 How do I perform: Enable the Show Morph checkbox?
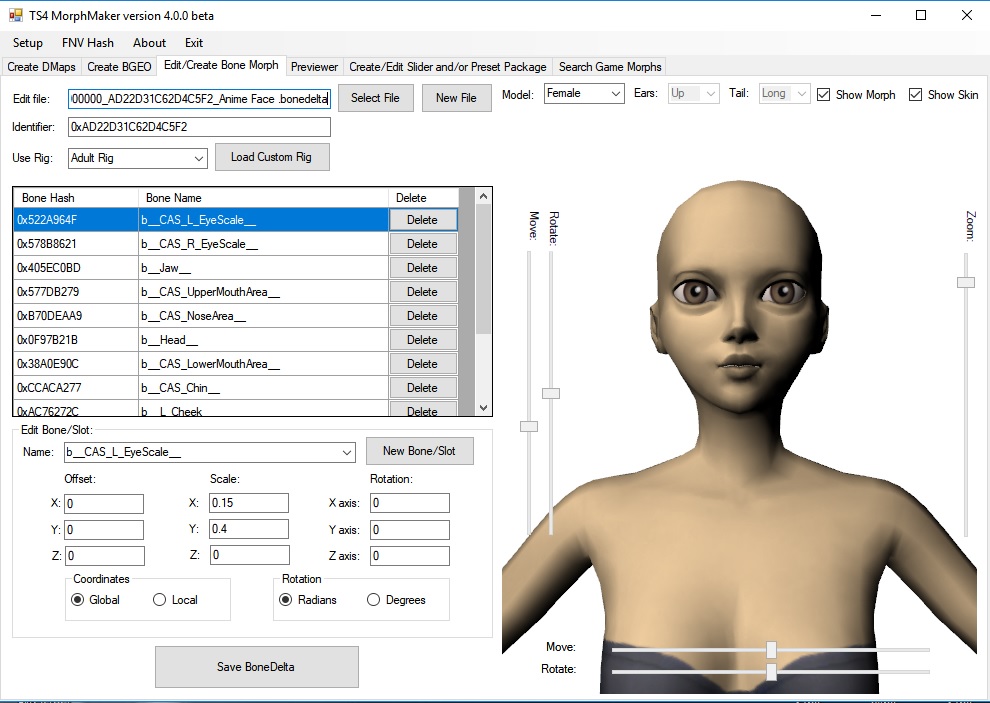pos(824,93)
